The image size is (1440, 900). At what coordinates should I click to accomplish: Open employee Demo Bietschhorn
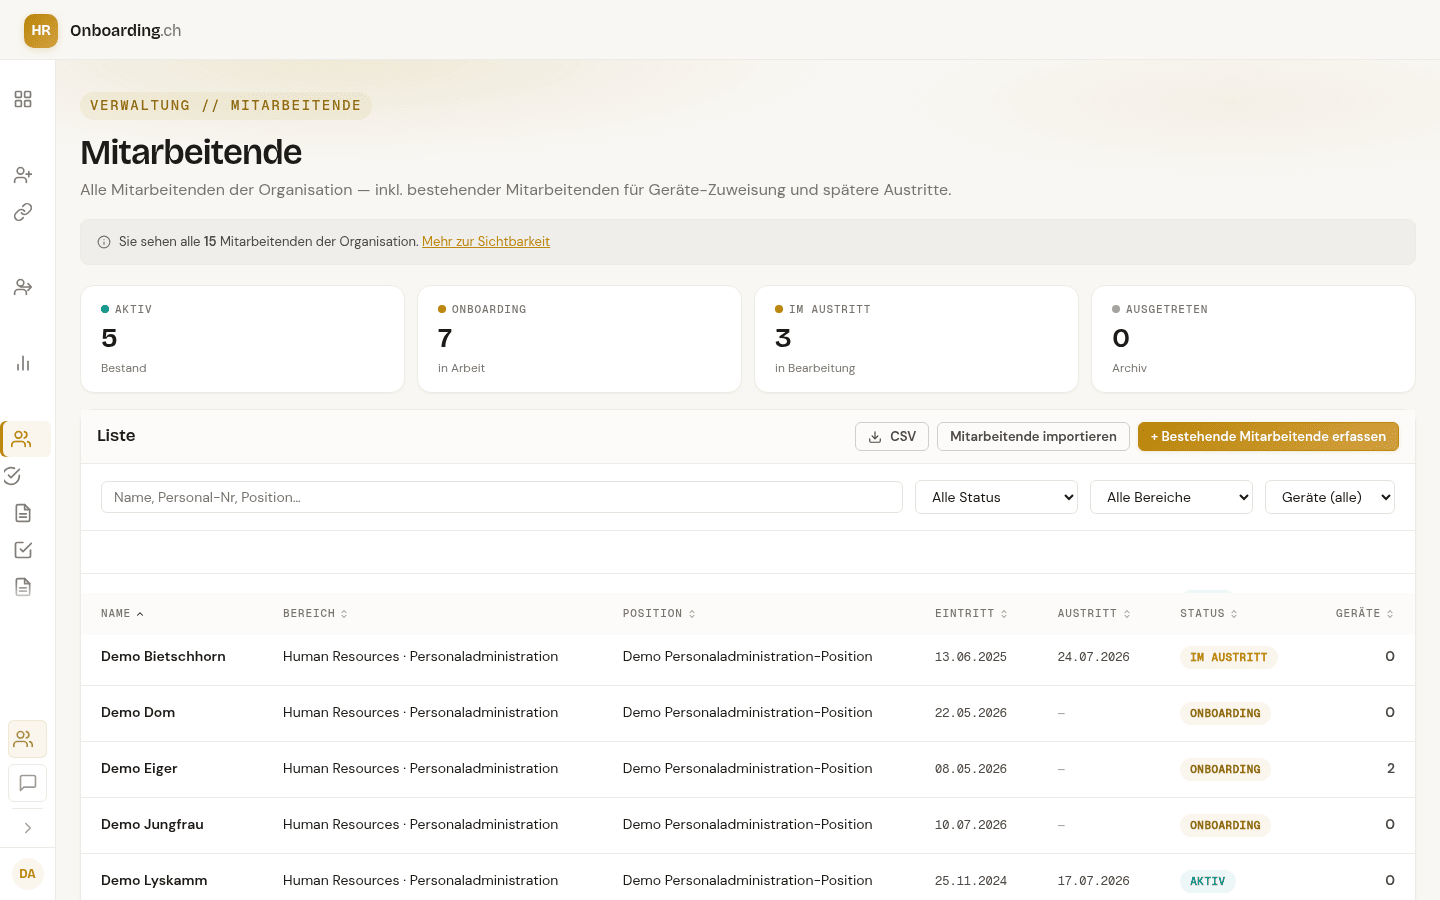click(x=163, y=657)
